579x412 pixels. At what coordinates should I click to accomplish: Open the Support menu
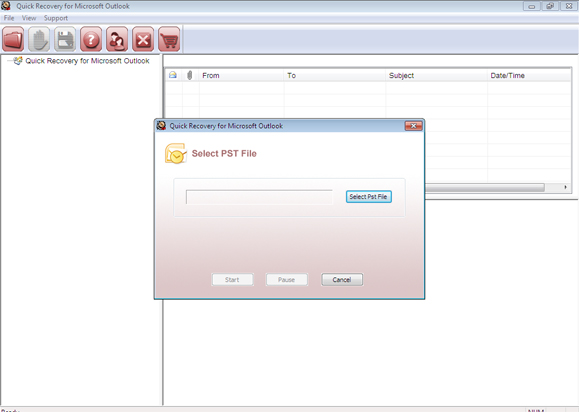point(56,18)
